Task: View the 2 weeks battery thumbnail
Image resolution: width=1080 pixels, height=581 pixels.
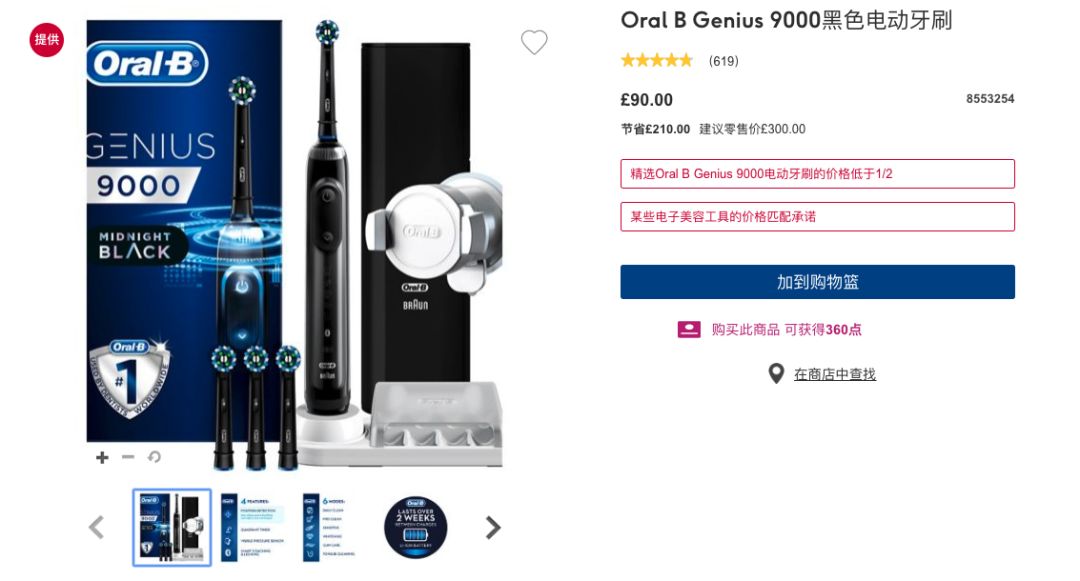Action: pos(415,527)
